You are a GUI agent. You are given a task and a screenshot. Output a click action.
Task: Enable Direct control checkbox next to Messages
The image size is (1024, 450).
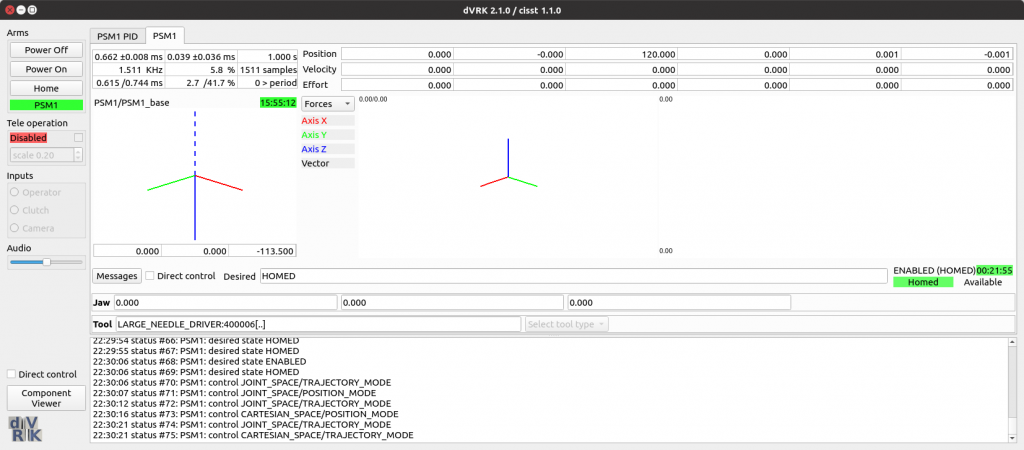pos(150,276)
